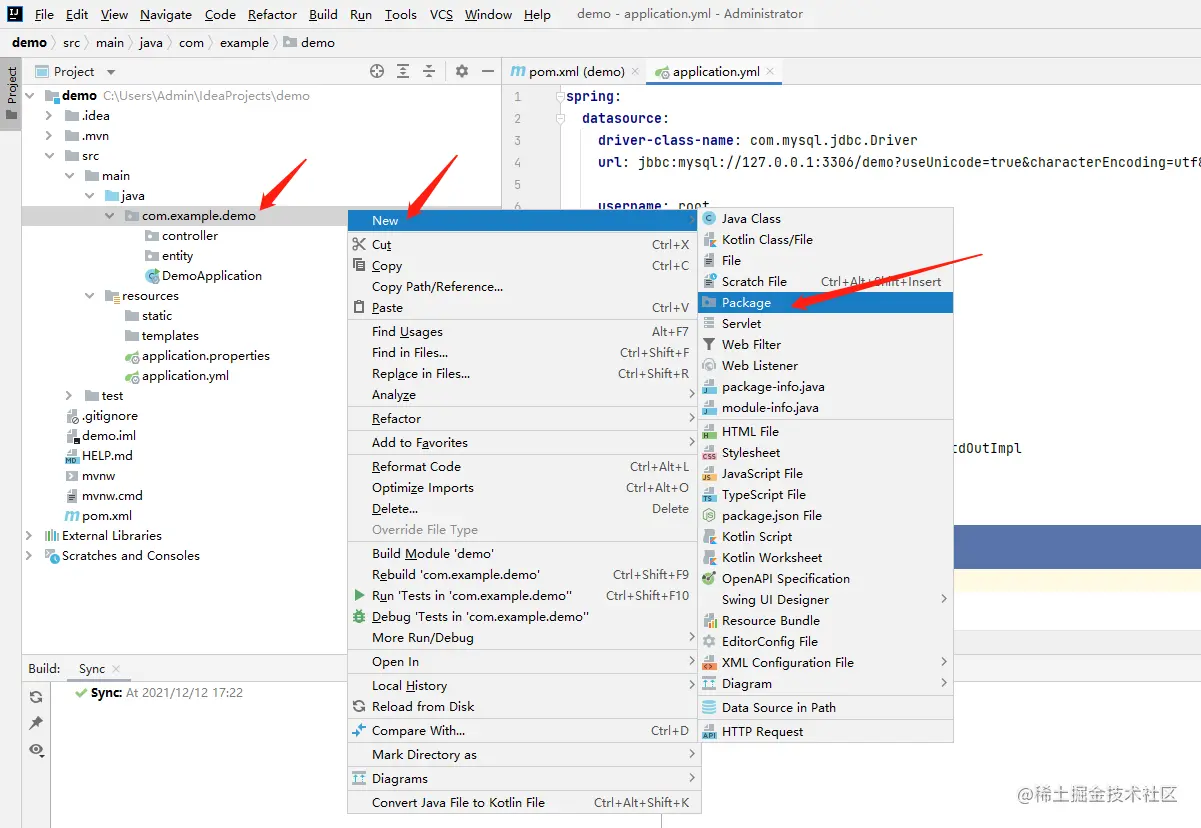1201x828 pixels.
Task: Select Find Usages in context menu
Action: [524, 331]
